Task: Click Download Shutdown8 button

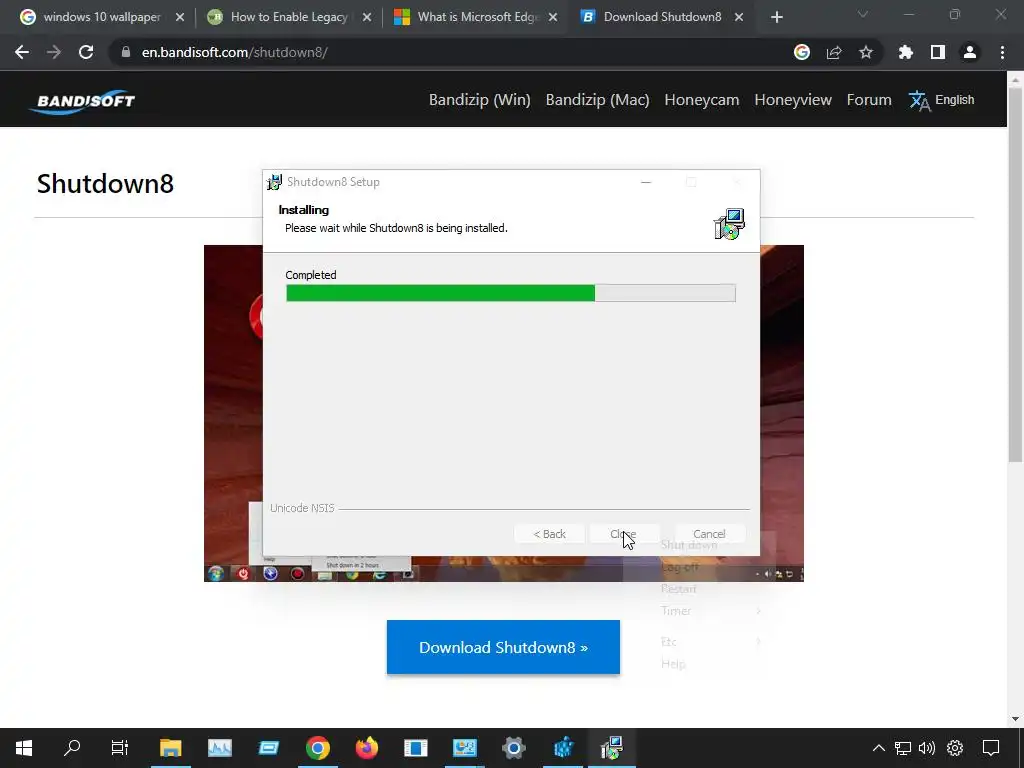Action: (x=503, y=647)
